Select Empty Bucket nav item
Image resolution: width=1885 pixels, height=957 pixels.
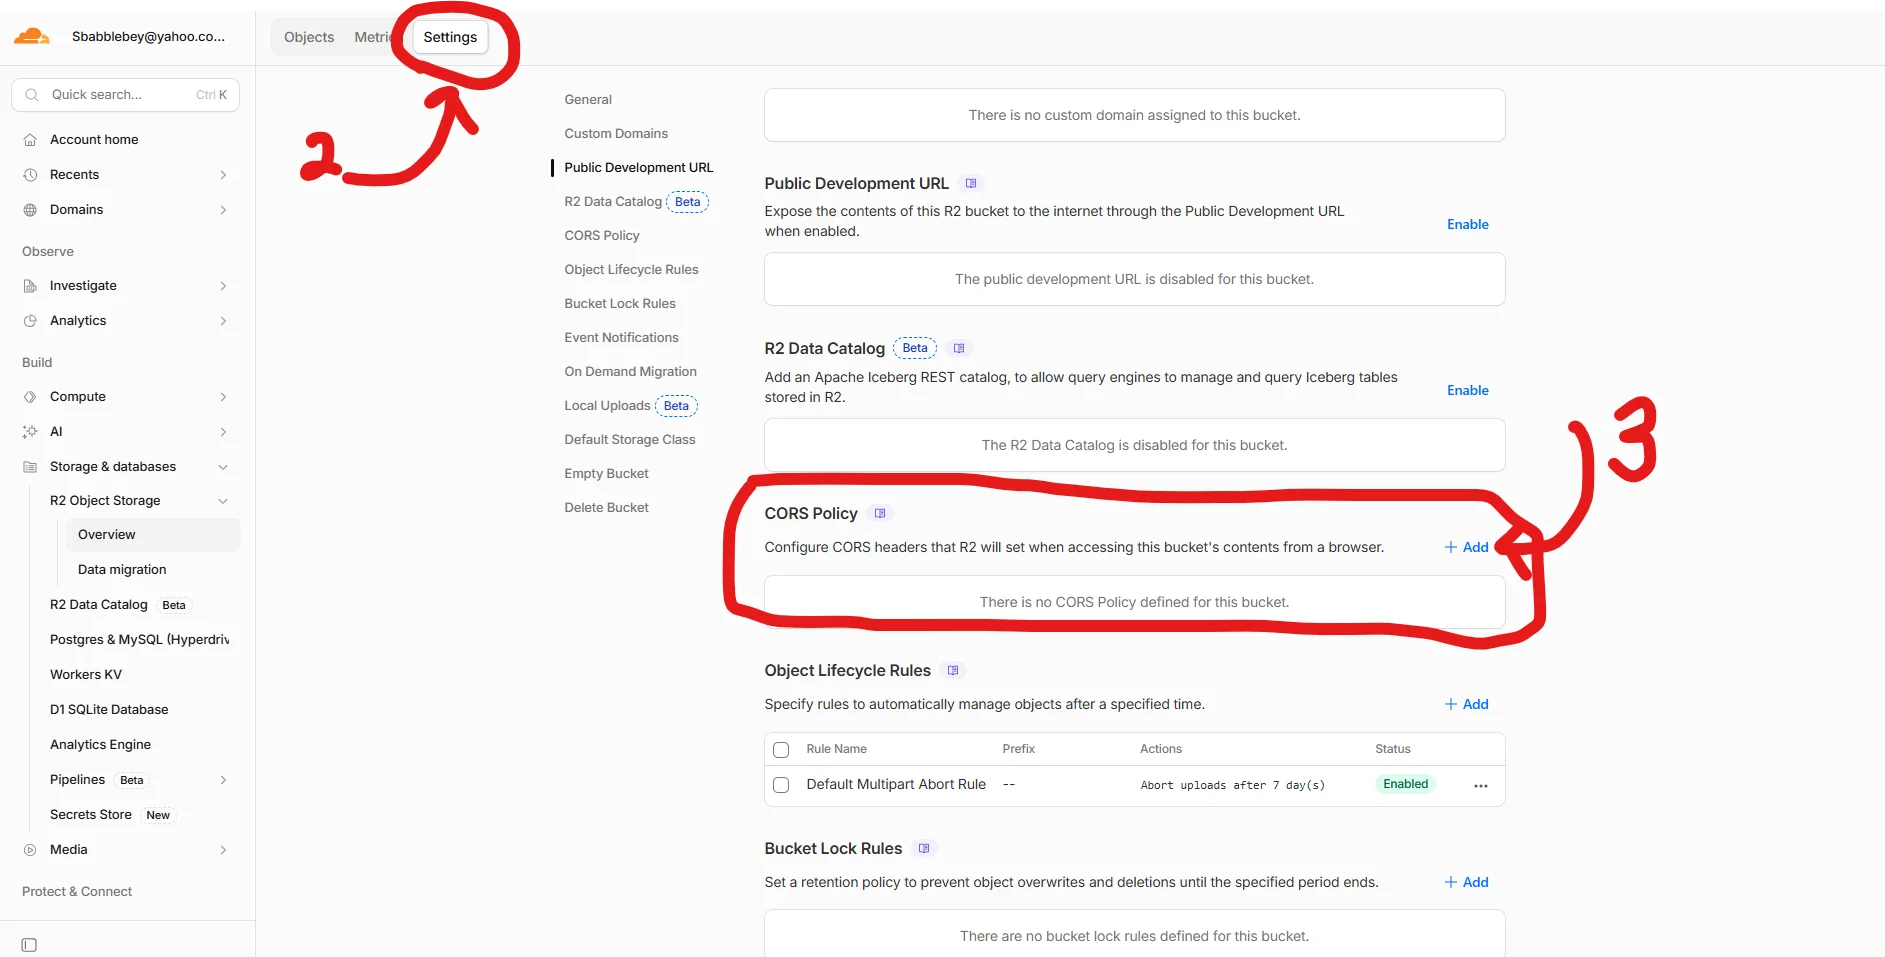[606, 474]
